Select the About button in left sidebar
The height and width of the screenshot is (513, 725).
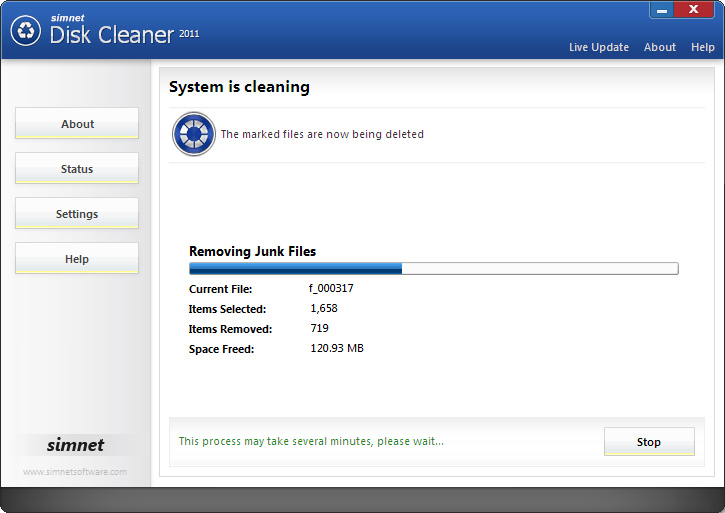click(x=77, y=124)
